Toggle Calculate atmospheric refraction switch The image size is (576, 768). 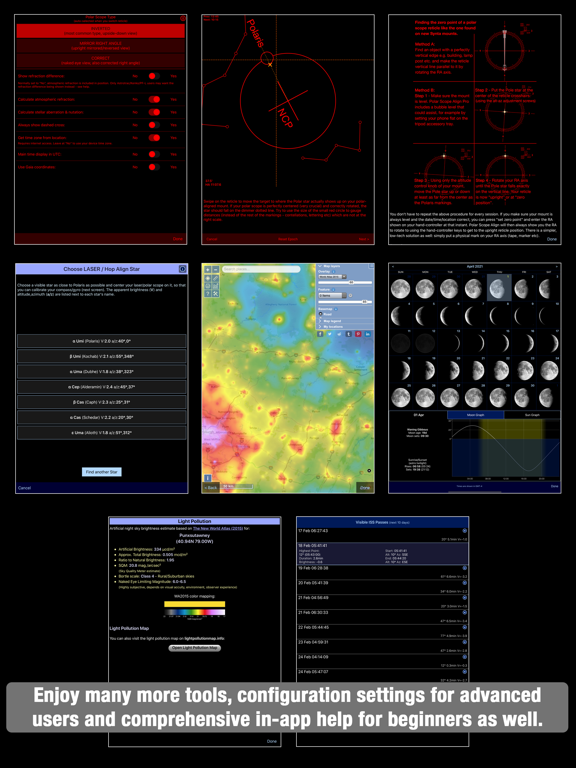pyautogui.click(x=154, y=99)
